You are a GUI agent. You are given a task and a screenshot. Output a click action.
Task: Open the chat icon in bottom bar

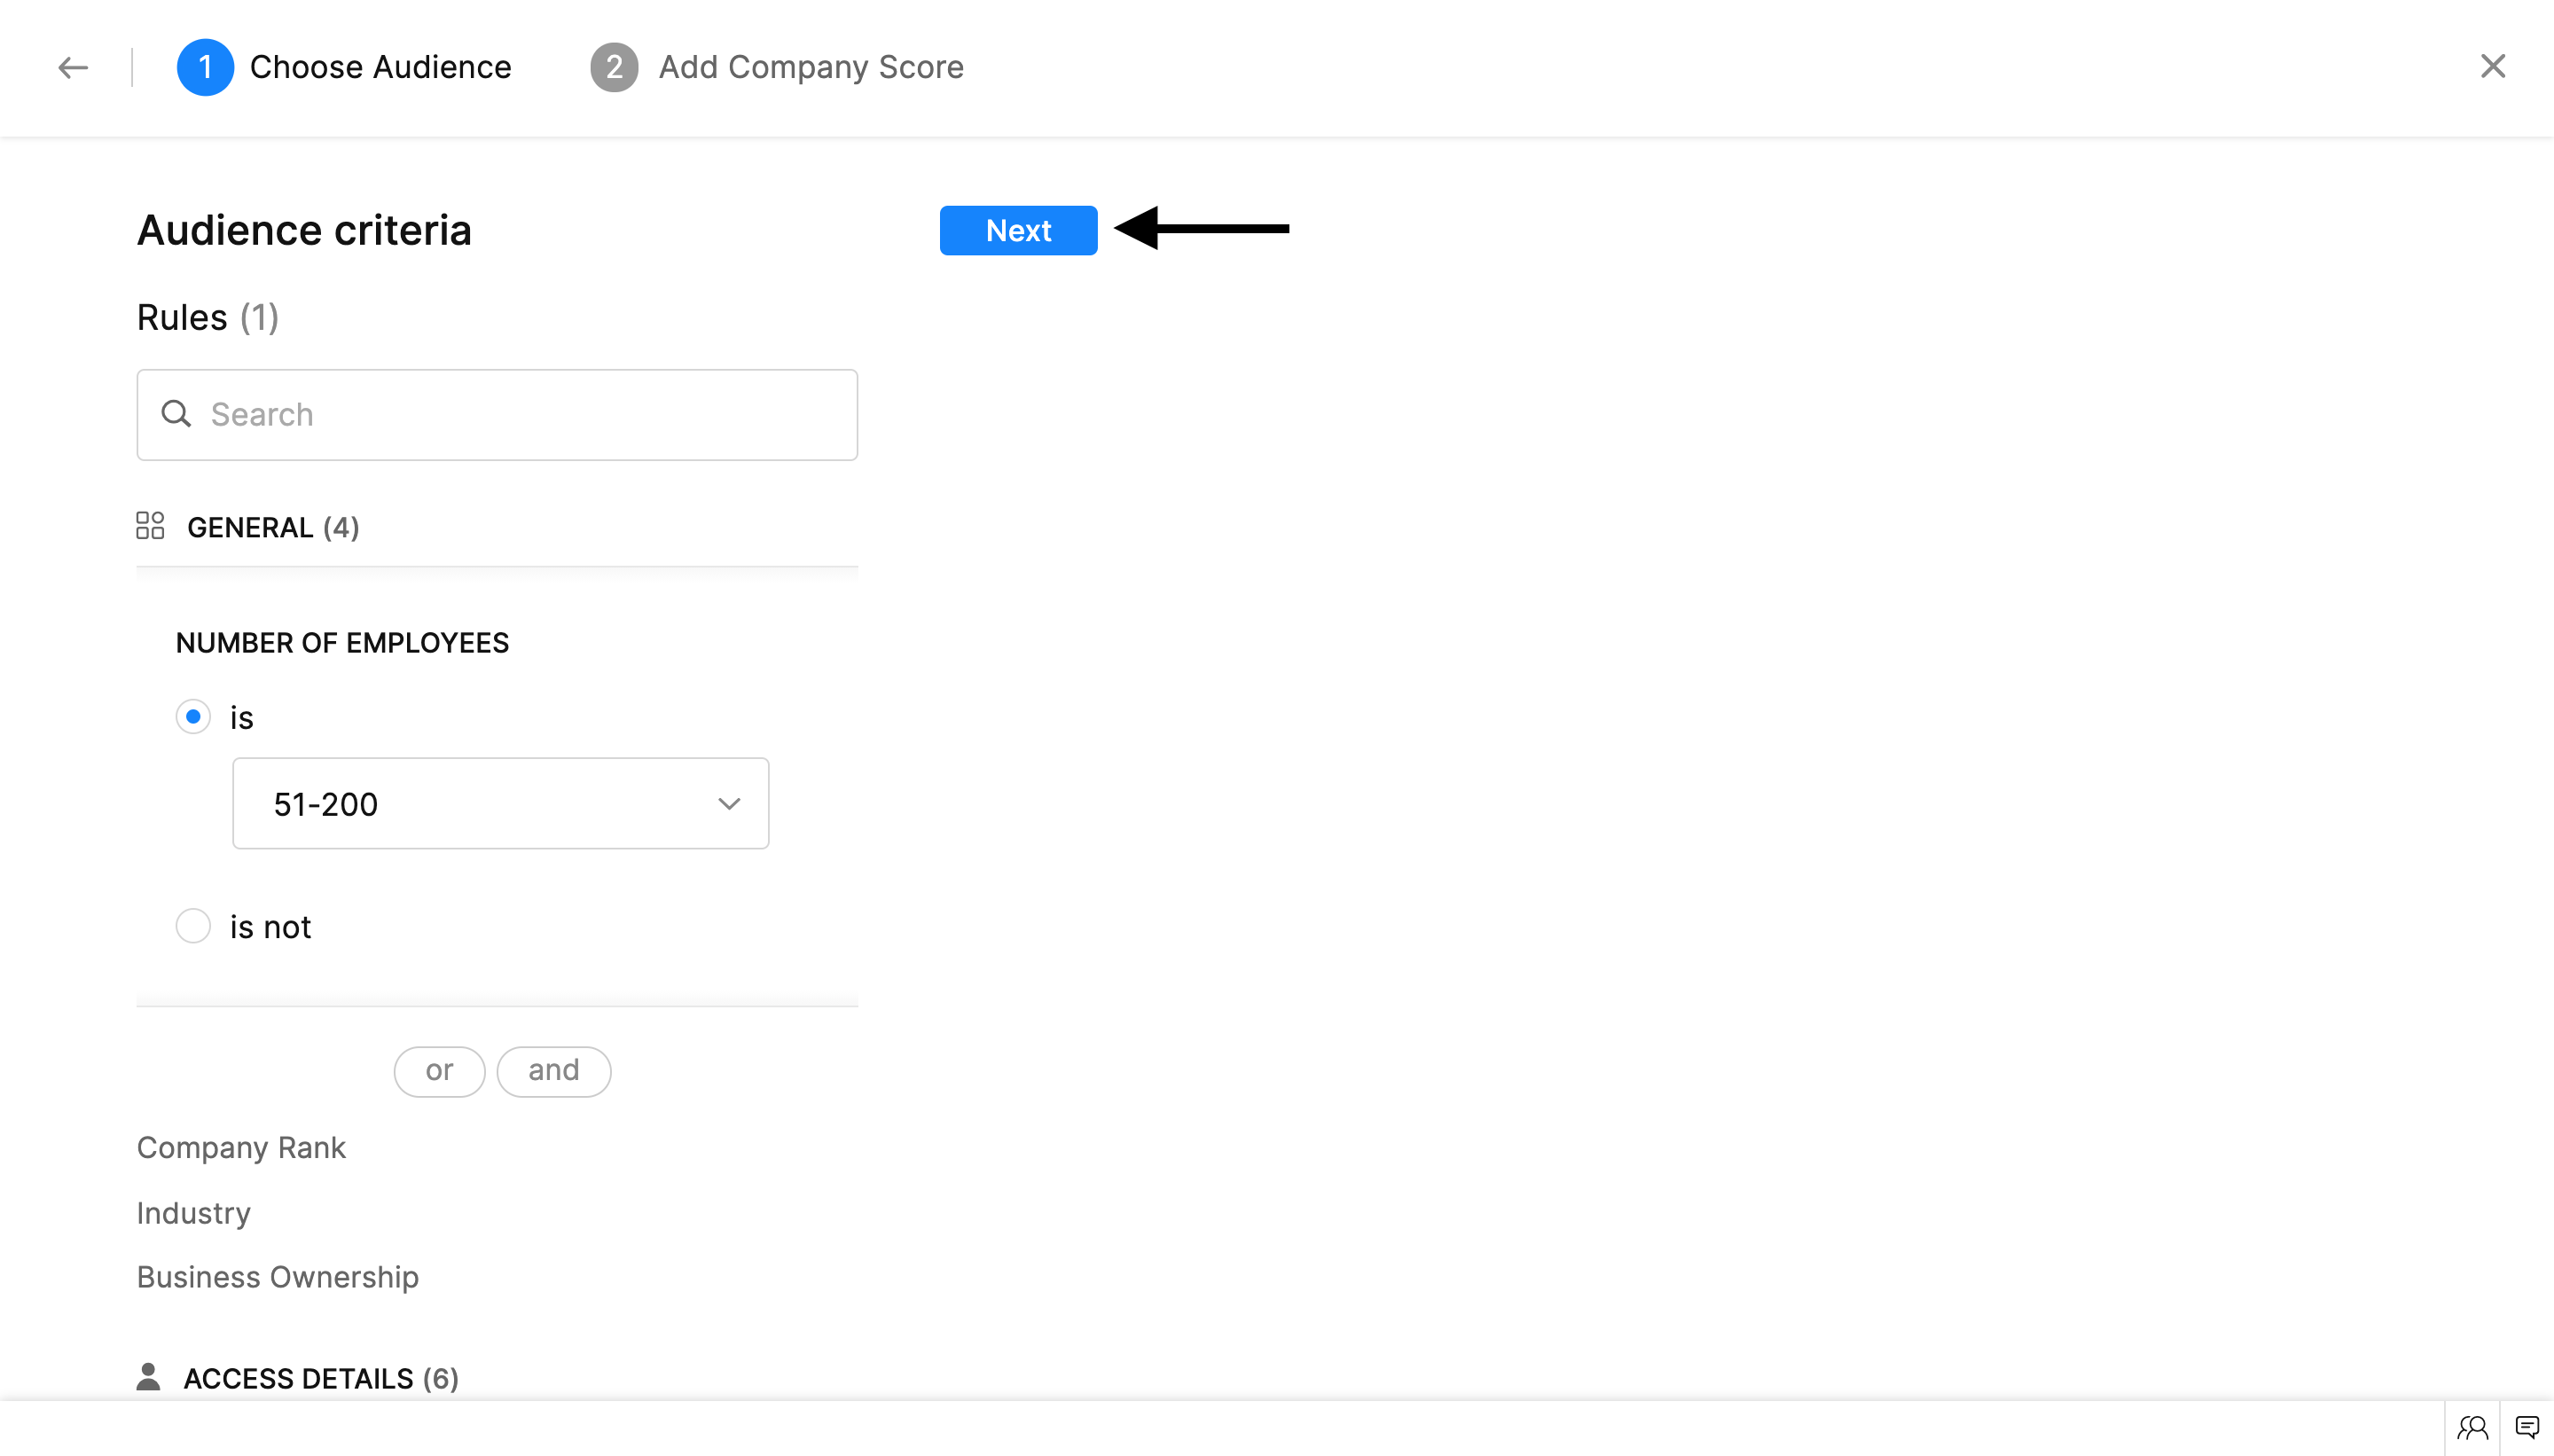click(x=2527, y=1427)
